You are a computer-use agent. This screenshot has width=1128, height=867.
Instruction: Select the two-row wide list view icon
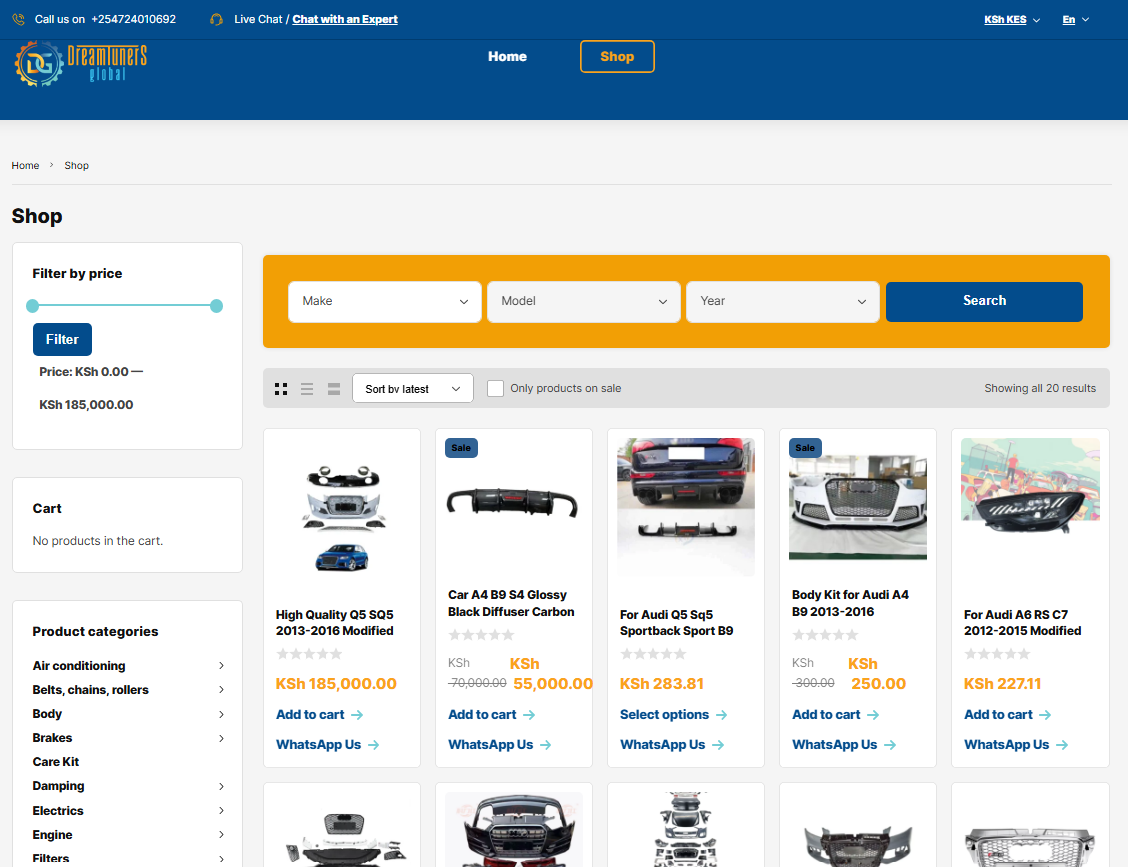pyautogui.click(x=334, y=389)
